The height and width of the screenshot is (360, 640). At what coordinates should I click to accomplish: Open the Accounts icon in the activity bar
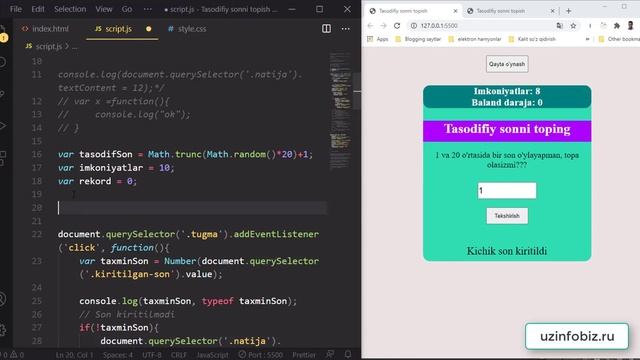(2, 299)
